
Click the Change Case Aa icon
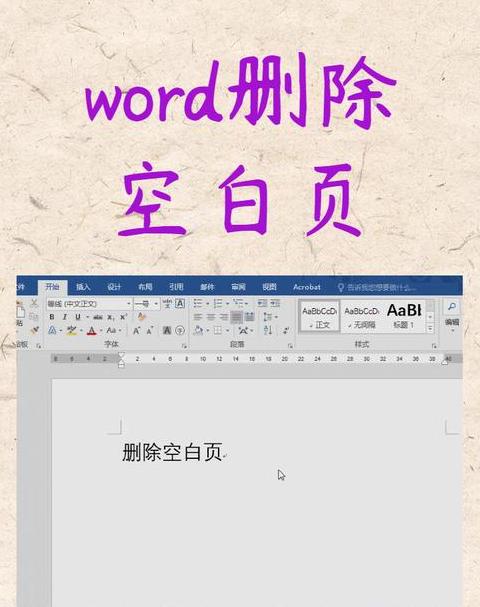tap(111, 330)
